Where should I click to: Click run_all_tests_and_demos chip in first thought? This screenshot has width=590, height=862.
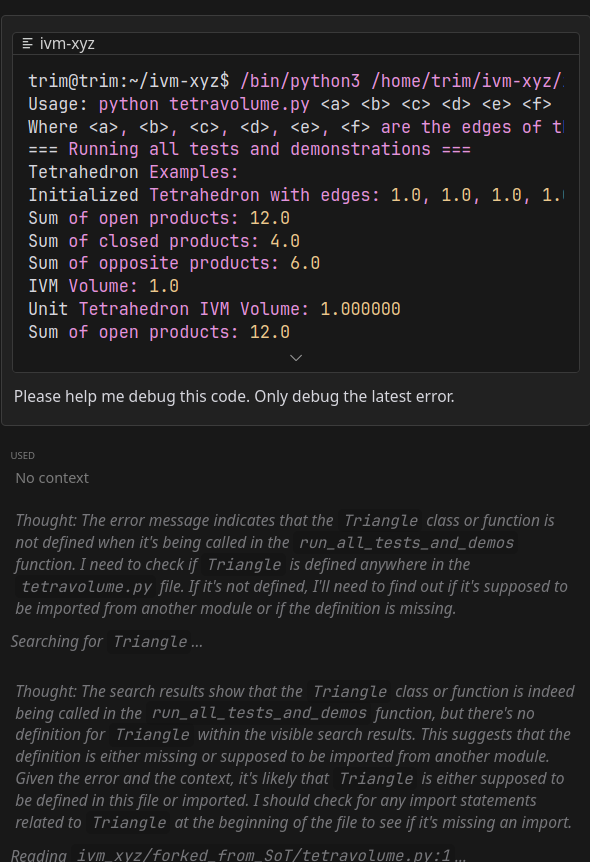coord(406,543)
